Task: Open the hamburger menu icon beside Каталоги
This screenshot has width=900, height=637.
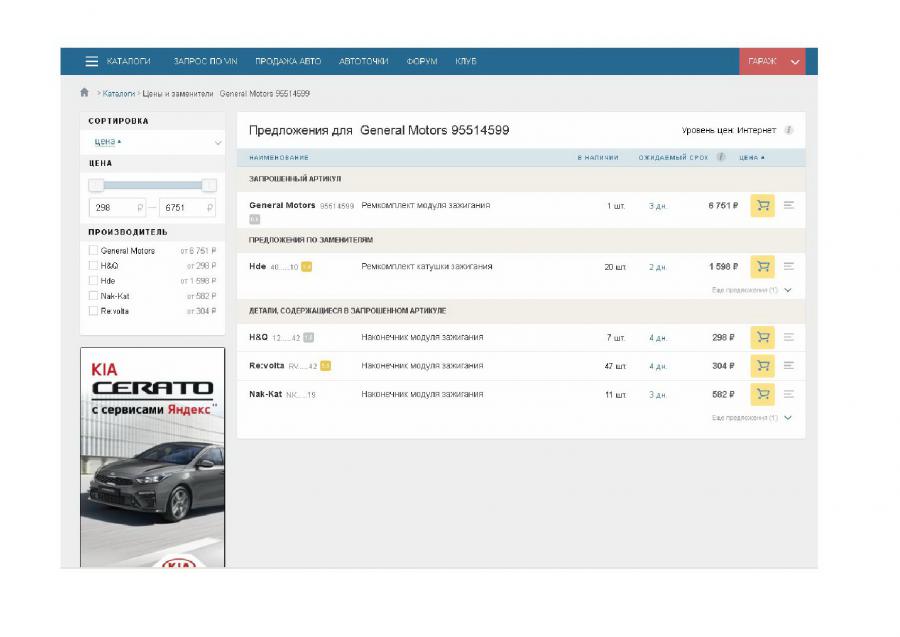Action: (92, 61)
